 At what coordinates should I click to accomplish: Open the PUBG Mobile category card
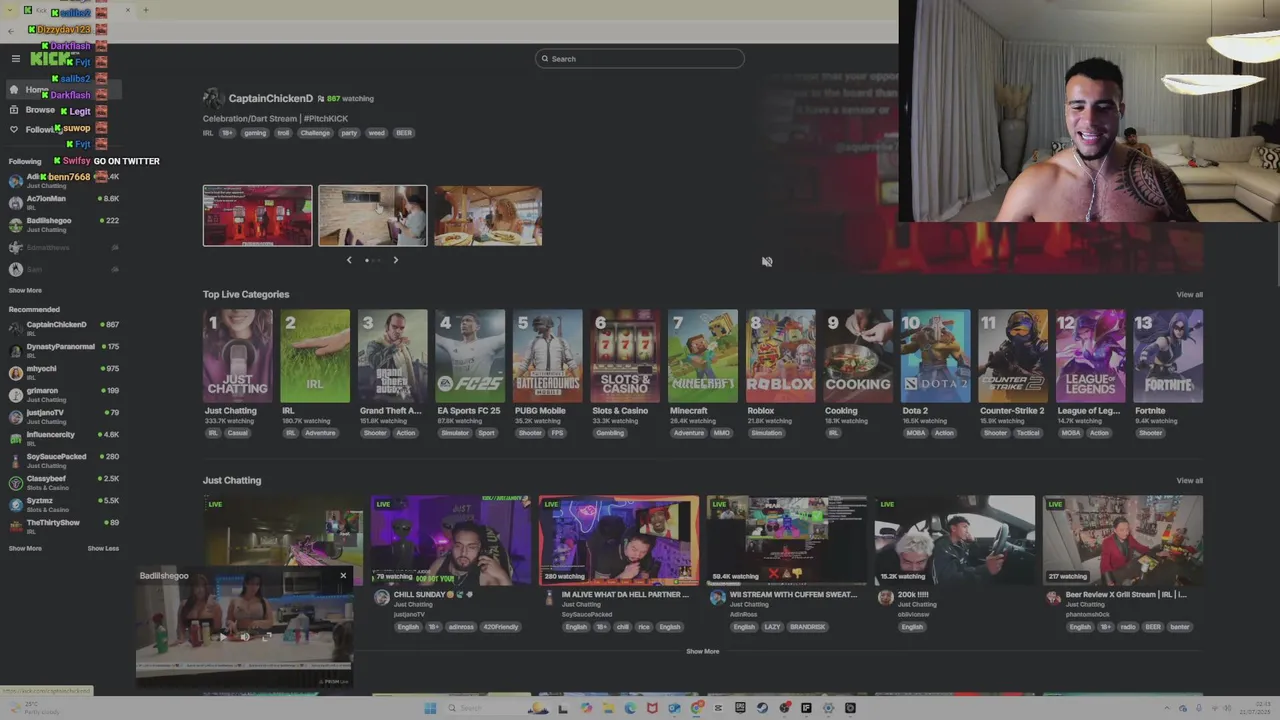point(548,356)
